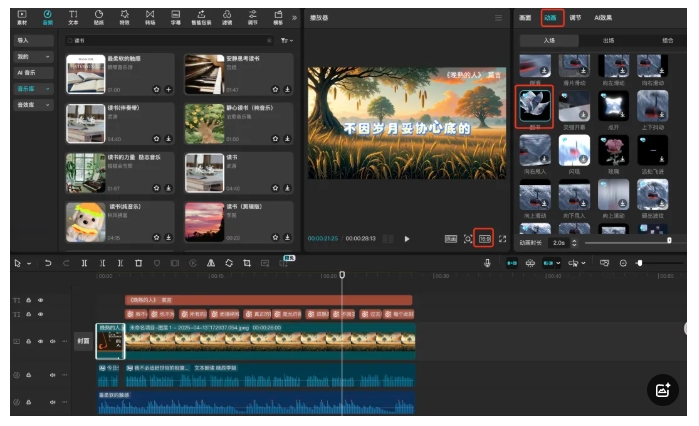This screenshot has height=426, width=699.
Task: Open the filter dropdown beside the music search
Action: pyautogui.click(x=288, y=40)
